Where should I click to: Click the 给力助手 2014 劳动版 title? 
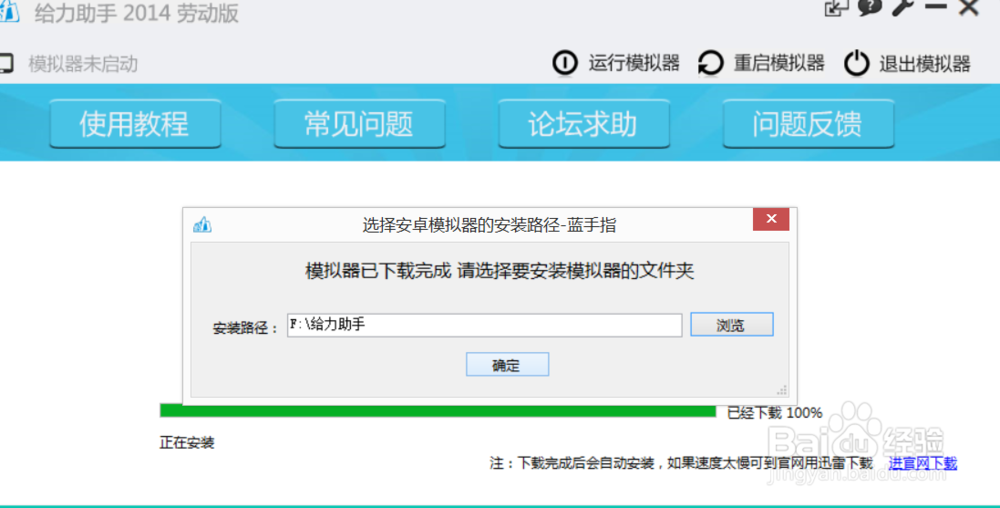136,13
